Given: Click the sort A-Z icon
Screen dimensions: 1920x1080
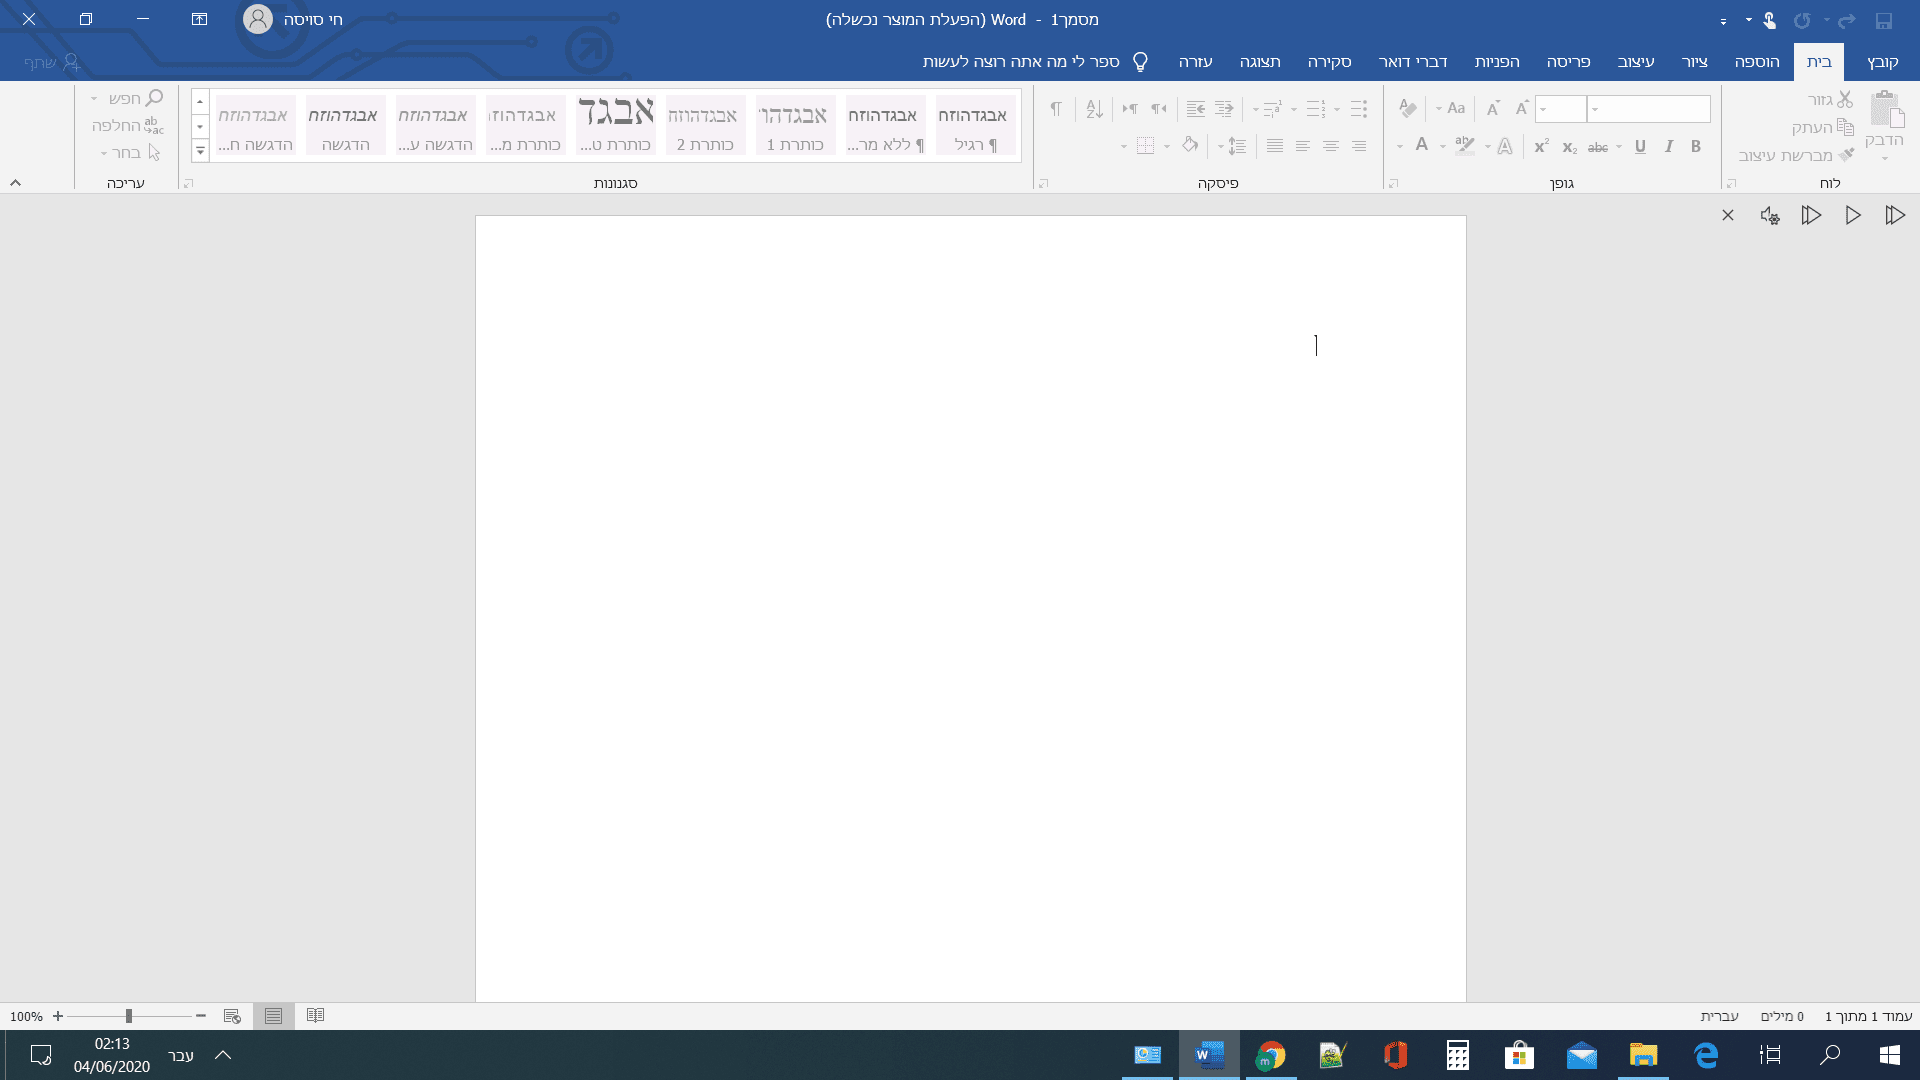Looking at the screenshot, I should point(1094,109).
